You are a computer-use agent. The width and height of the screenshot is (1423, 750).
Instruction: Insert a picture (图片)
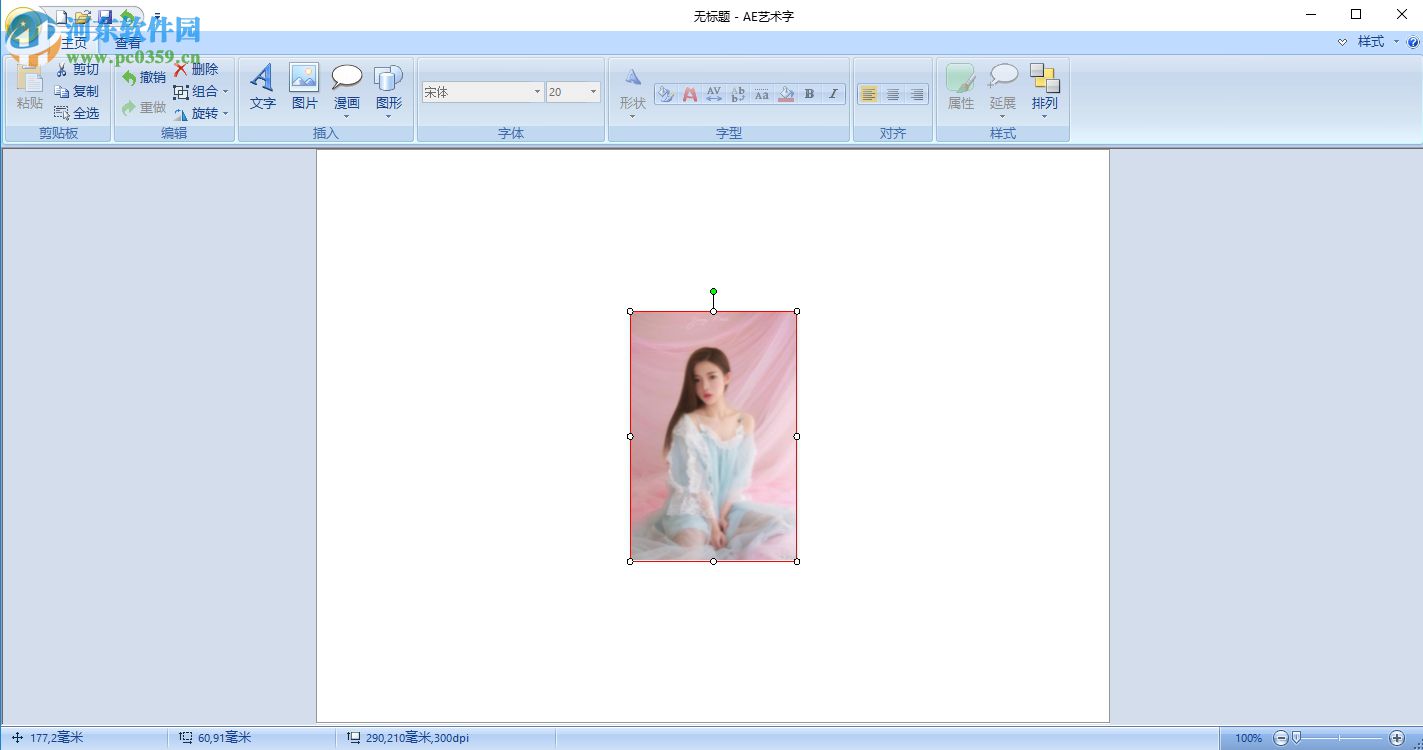pos(304,88)
